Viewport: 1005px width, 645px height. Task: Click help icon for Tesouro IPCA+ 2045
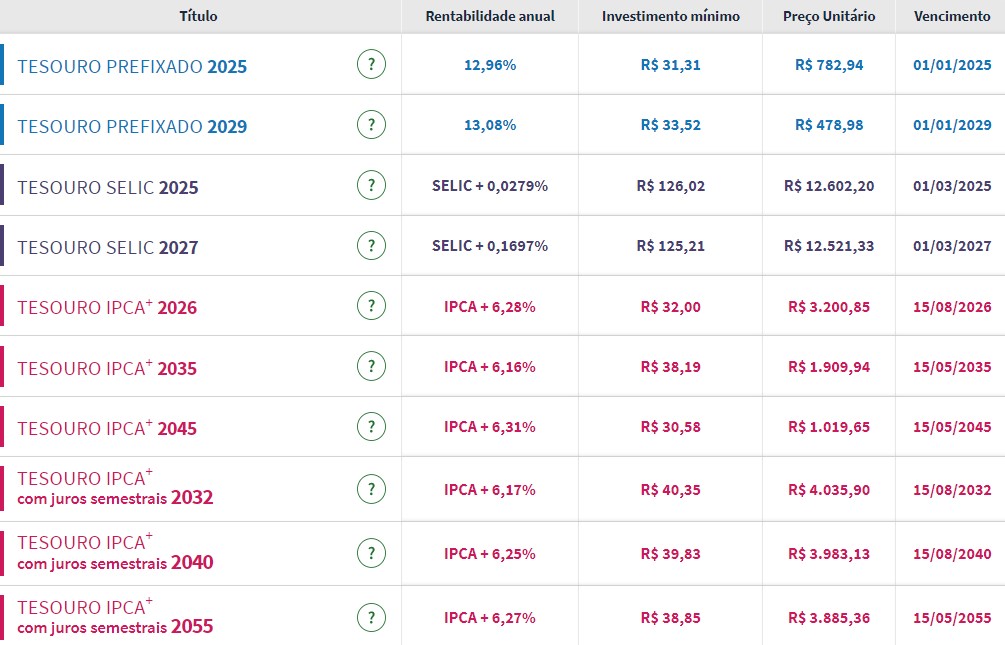click(371, 427)
